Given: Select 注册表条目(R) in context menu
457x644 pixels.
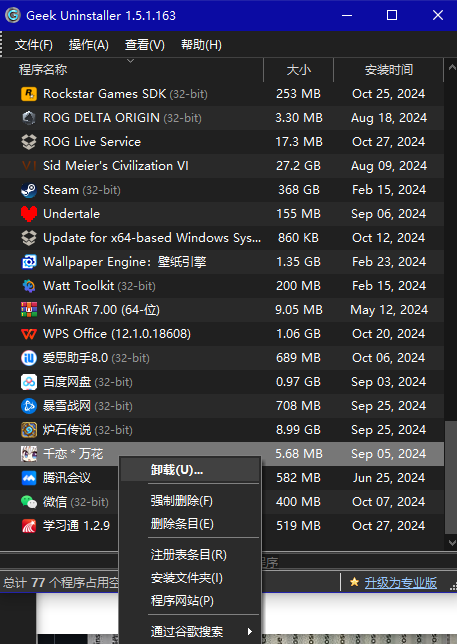Looking at the screenshot, I should point(190,555).
